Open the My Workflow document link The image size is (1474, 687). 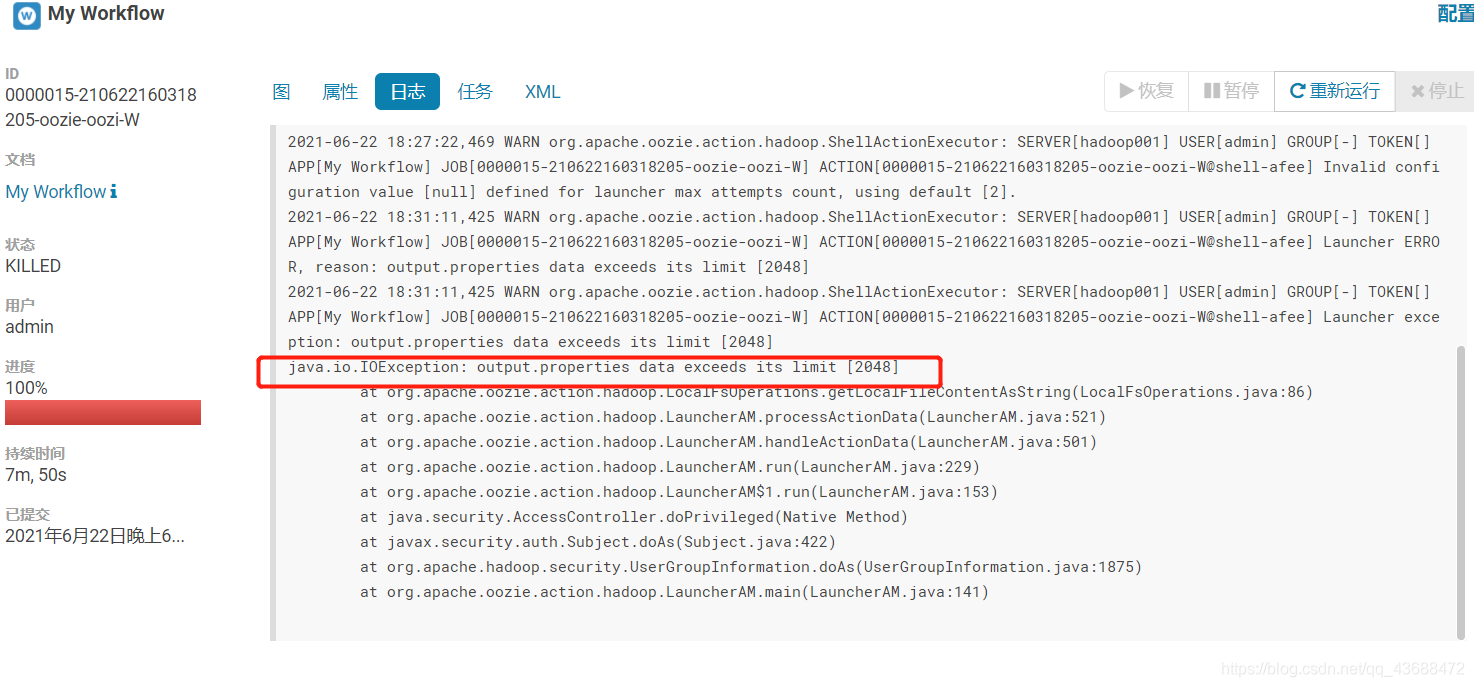click(56, 191)
